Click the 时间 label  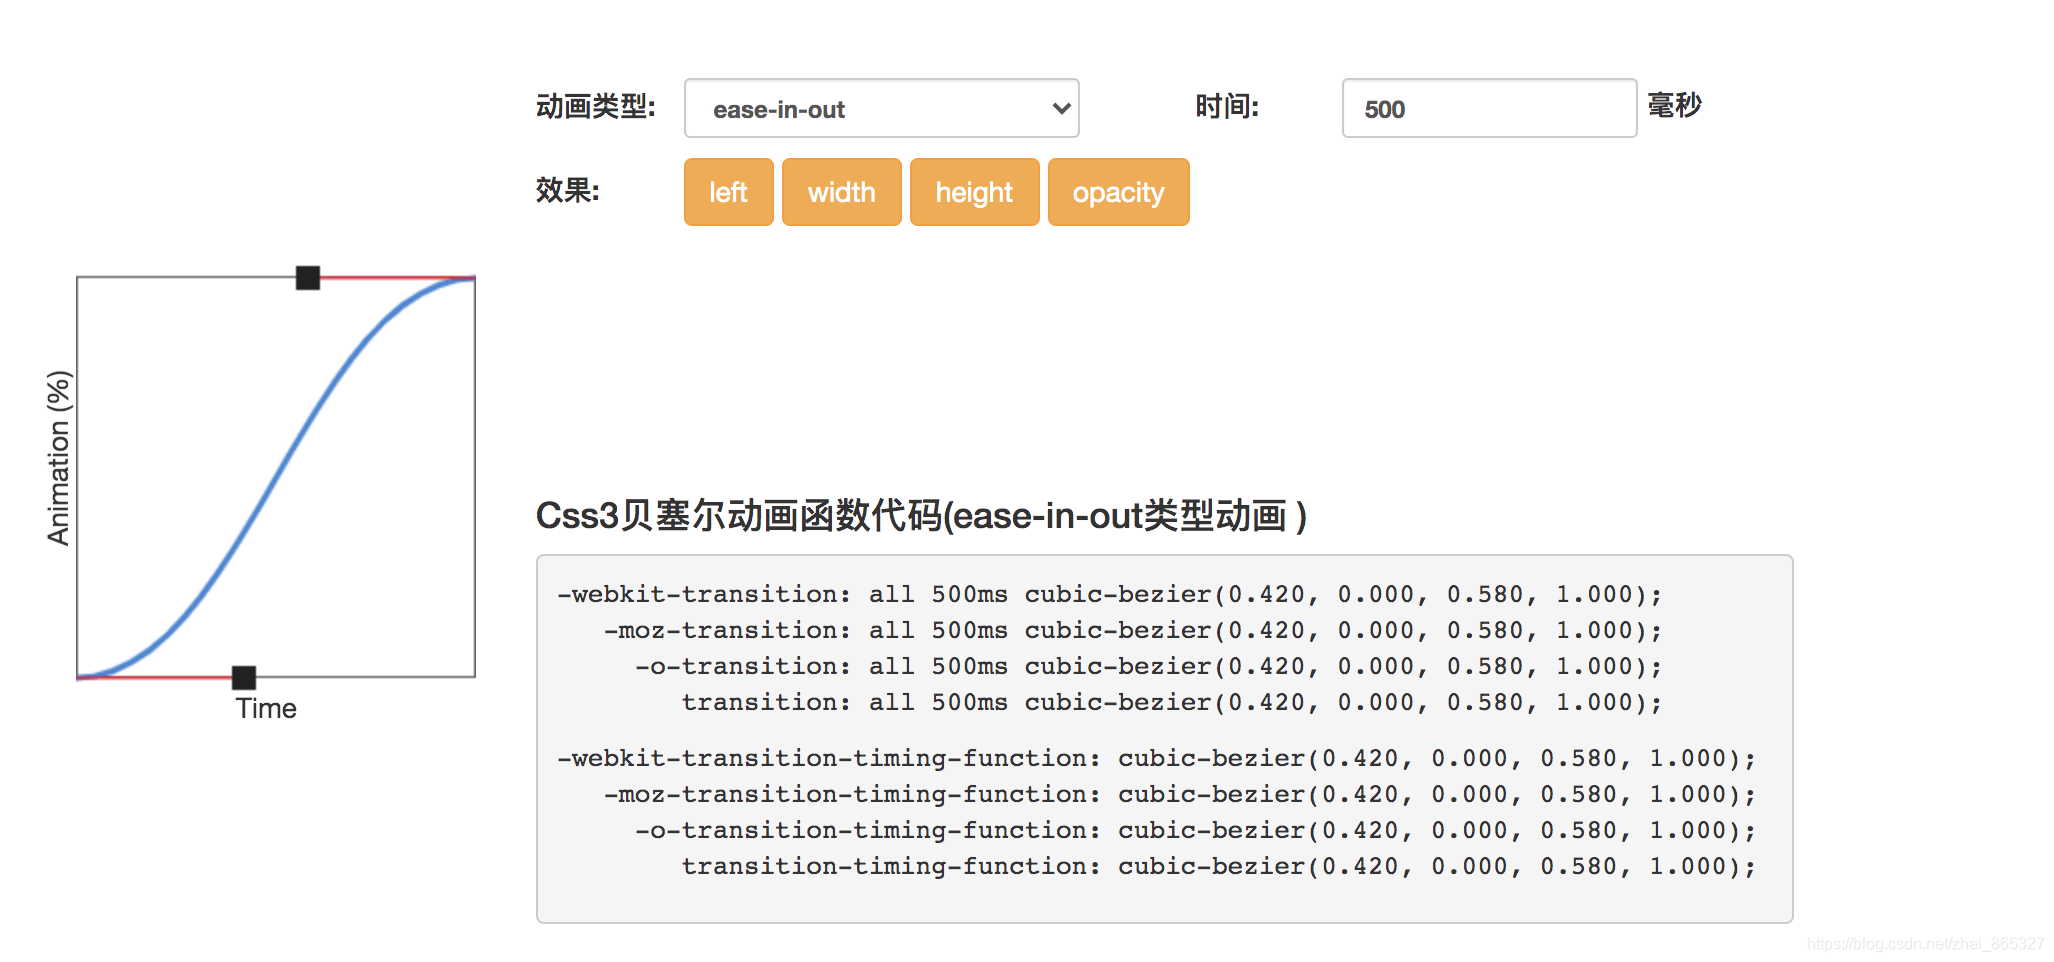(x=1227, y=106)
